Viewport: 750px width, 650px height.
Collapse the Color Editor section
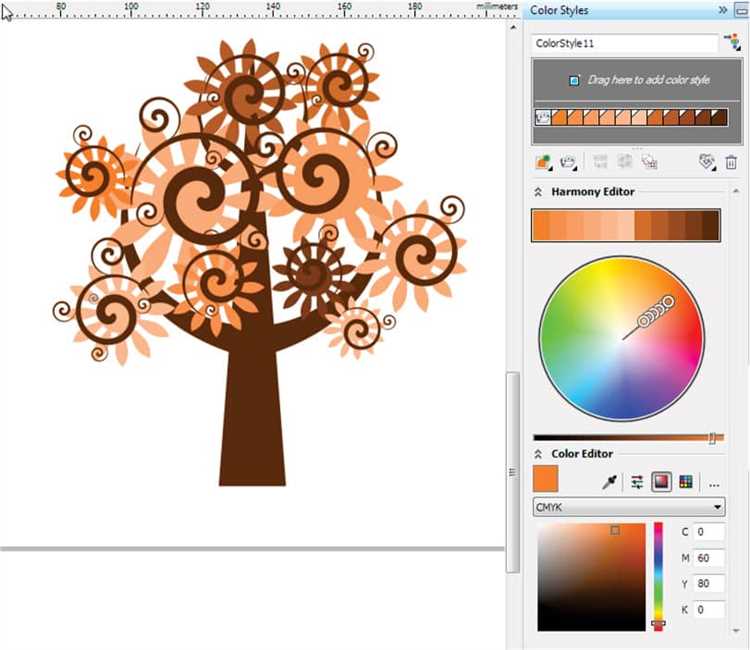538,454
